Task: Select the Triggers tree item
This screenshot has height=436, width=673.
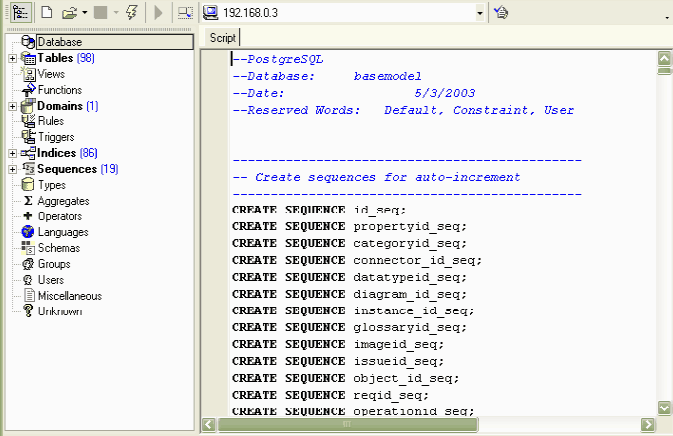Action: click(x=56, y=137)
